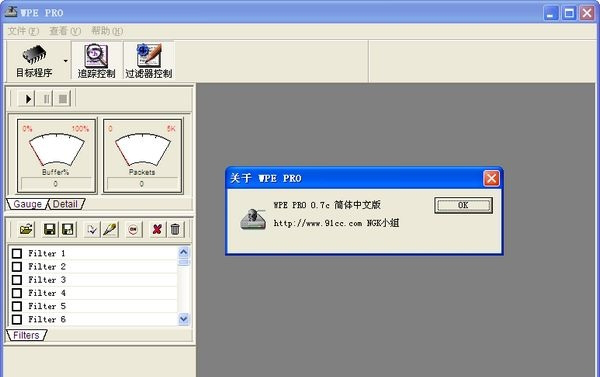Viewport: 600px width, 392px height.
Task: Click the WPE PRO icon in About dialog
Action: pos(253,219)
